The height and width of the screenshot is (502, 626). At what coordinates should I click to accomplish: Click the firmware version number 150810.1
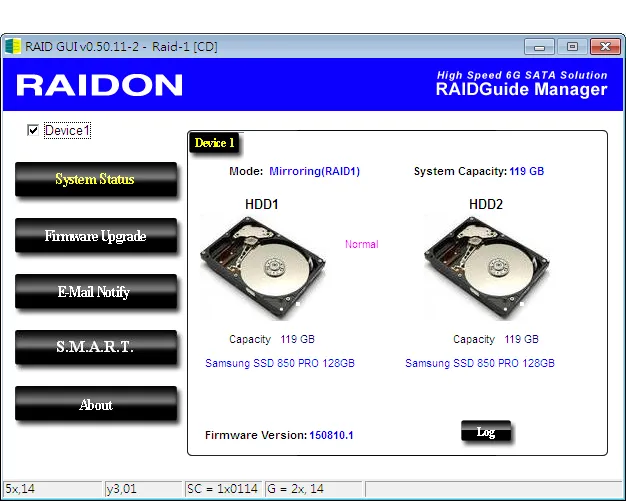click(x=331, y=435)
